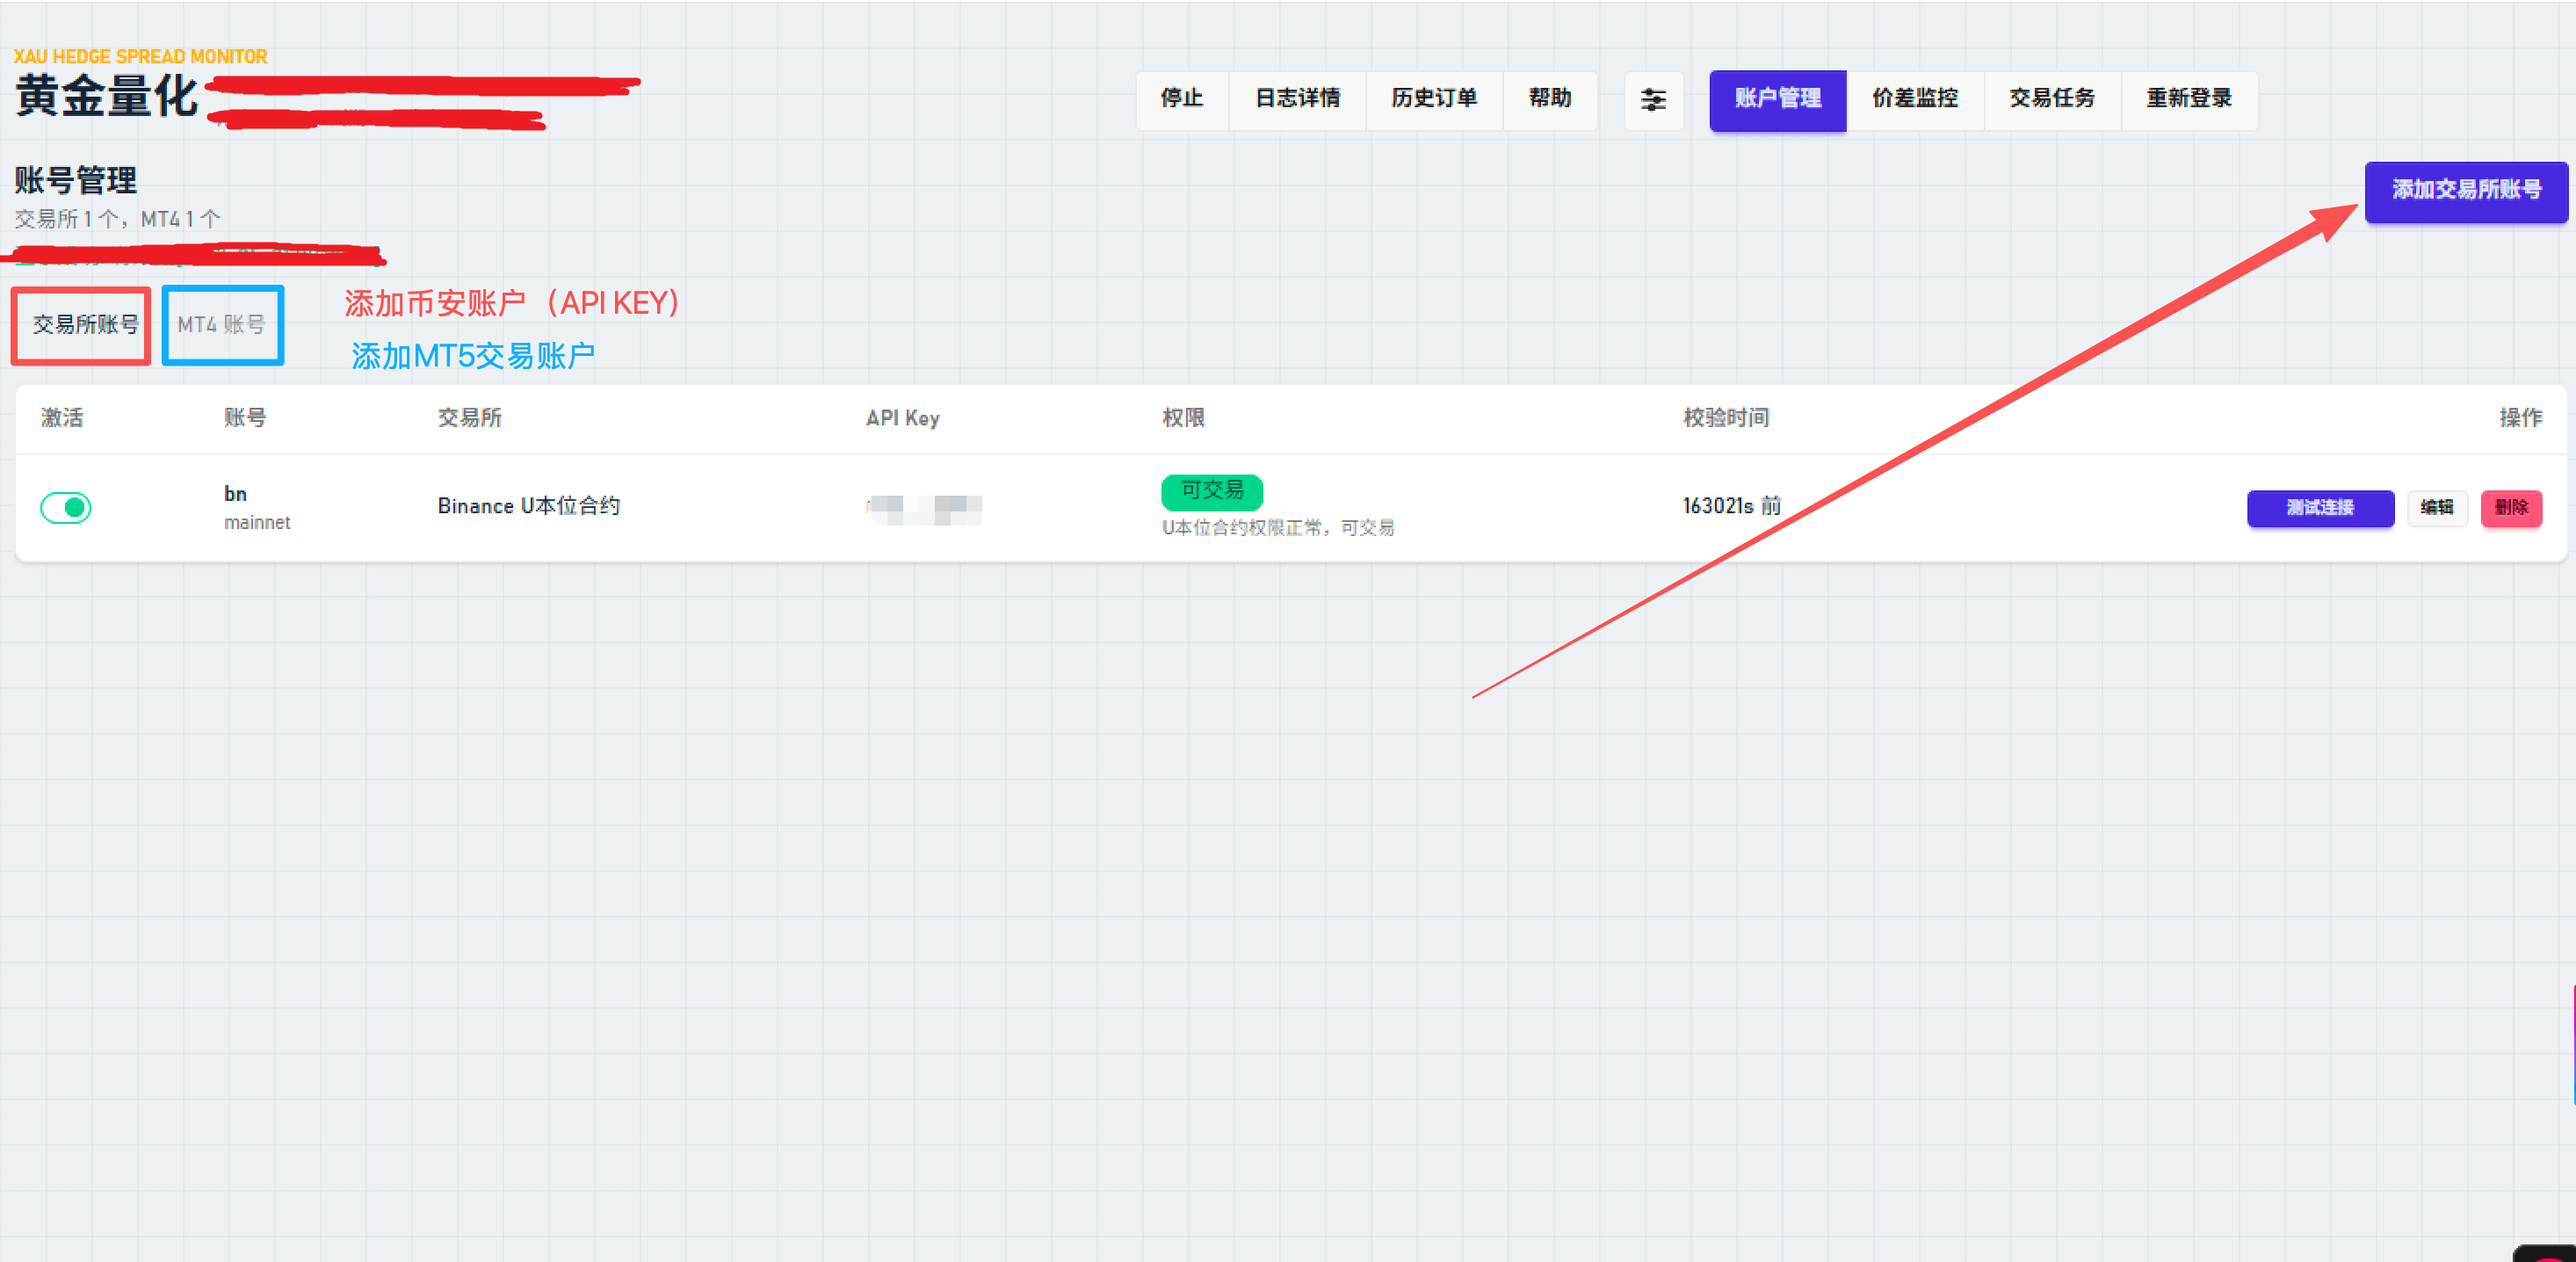Click the API Key column header

pyautogui.click(x=903, y=418)
